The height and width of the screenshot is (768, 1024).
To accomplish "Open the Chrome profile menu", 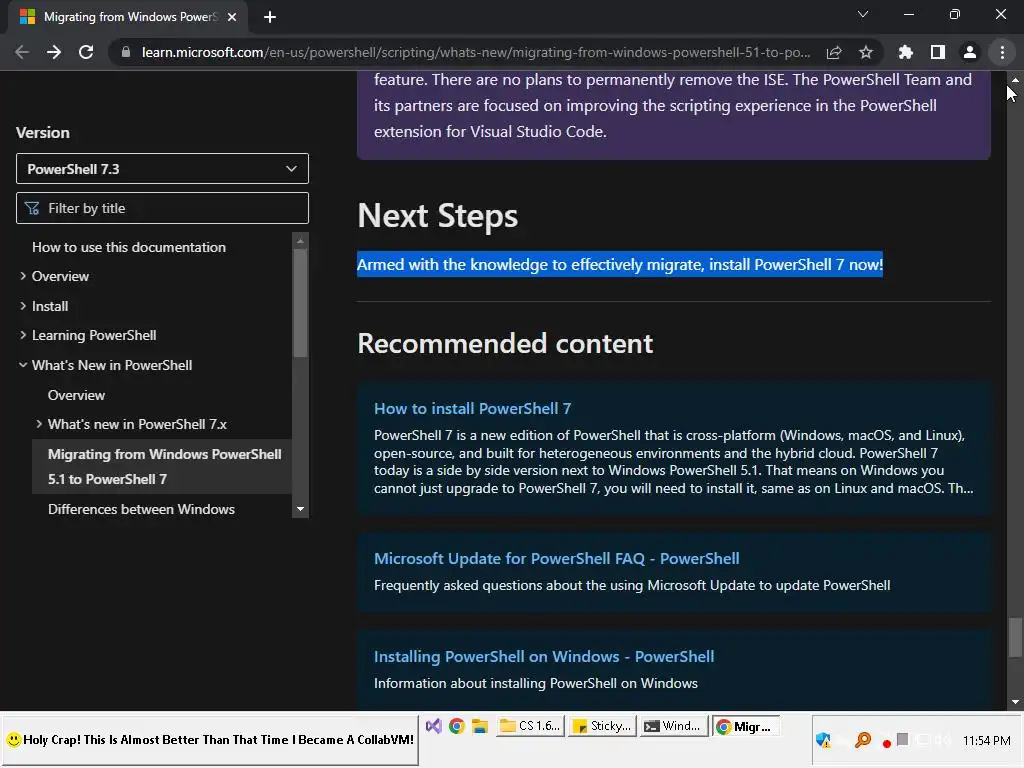I will coord(970,52).
